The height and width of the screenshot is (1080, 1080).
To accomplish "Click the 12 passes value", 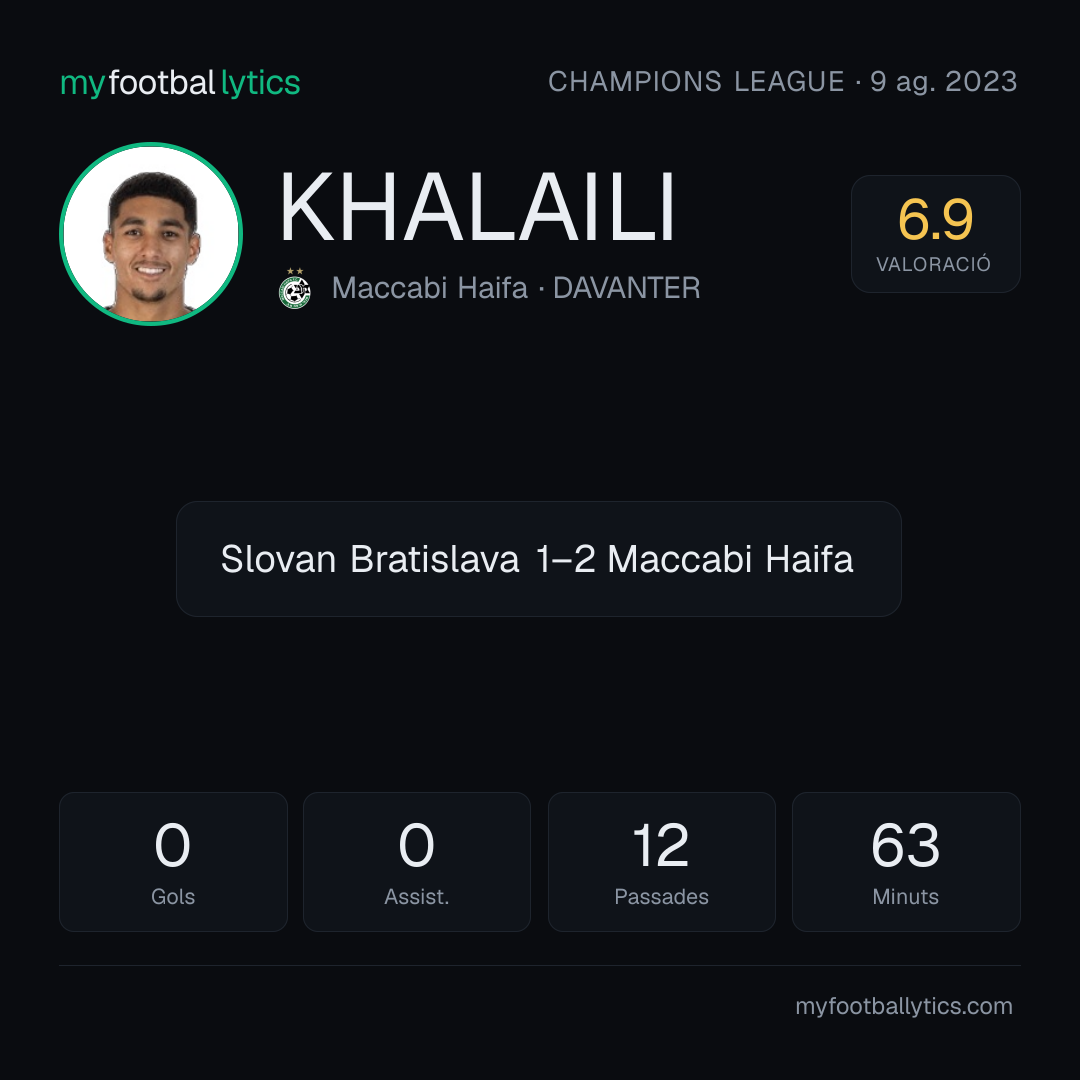I will (x=661, y=845).
